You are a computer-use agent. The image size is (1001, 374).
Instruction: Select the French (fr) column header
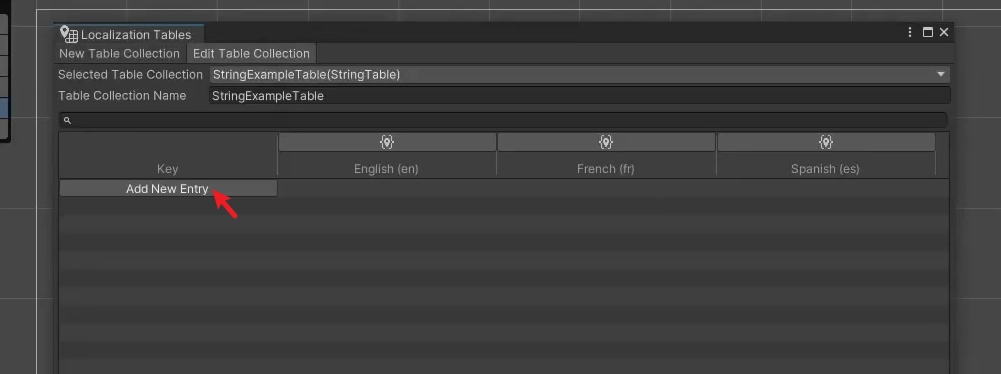[x=606, y=168]
